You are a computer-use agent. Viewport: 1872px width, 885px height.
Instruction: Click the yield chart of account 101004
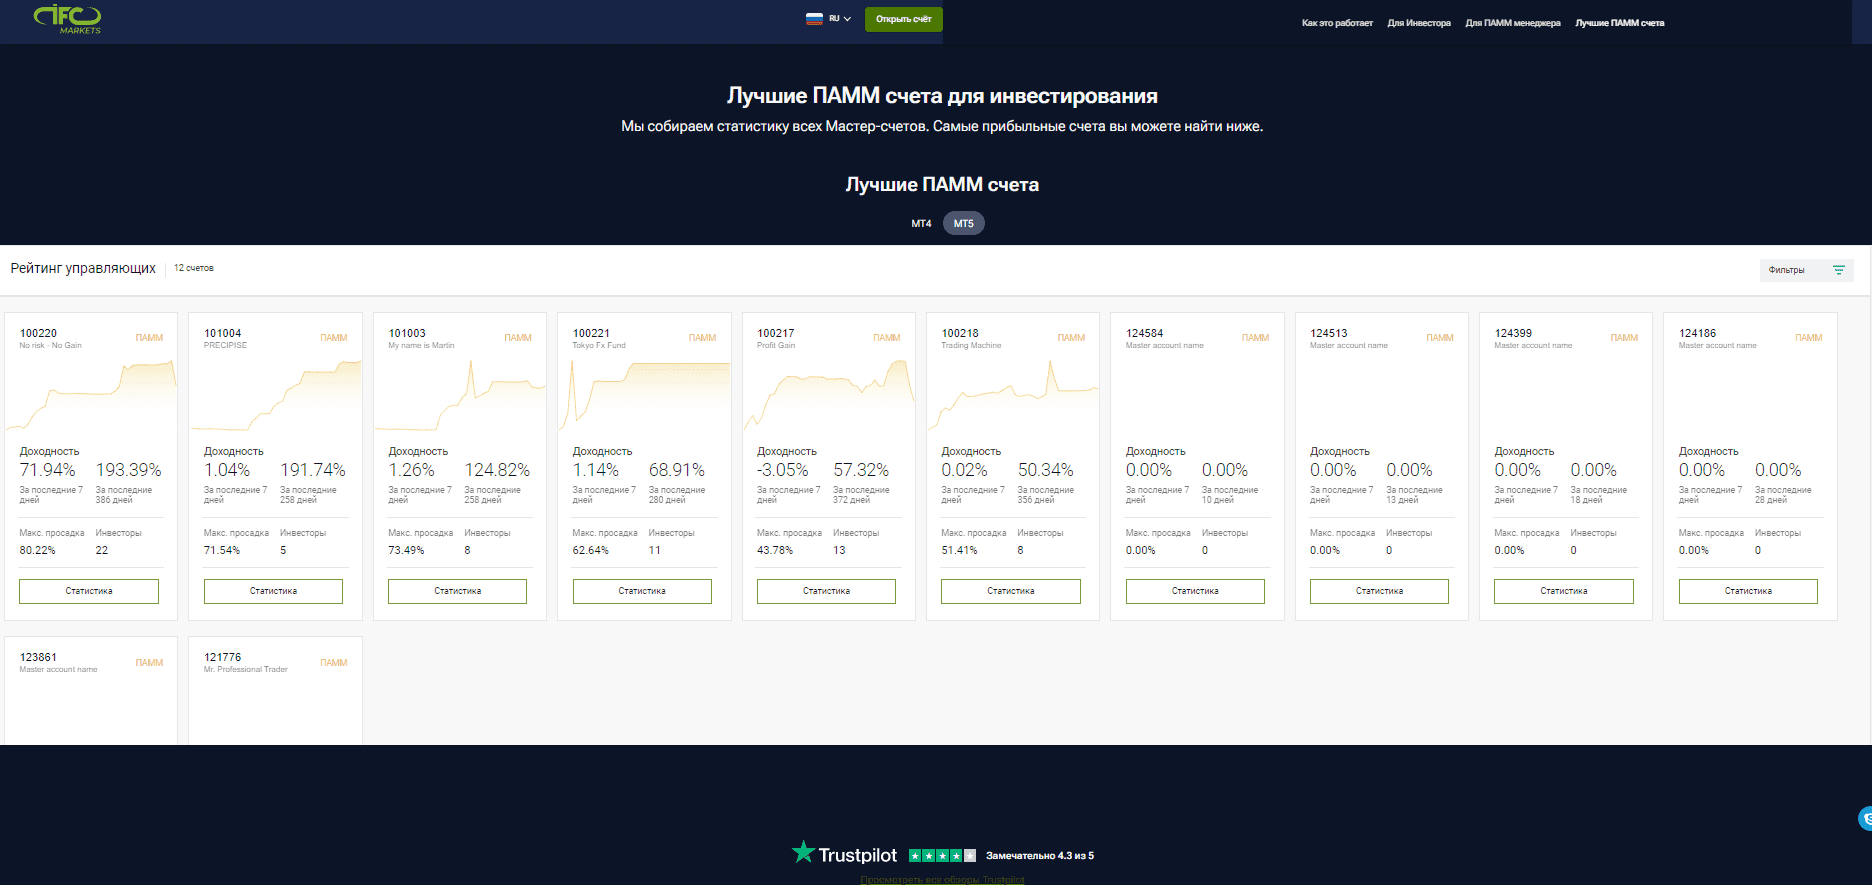pyautogui.click(x=275, y=395)
